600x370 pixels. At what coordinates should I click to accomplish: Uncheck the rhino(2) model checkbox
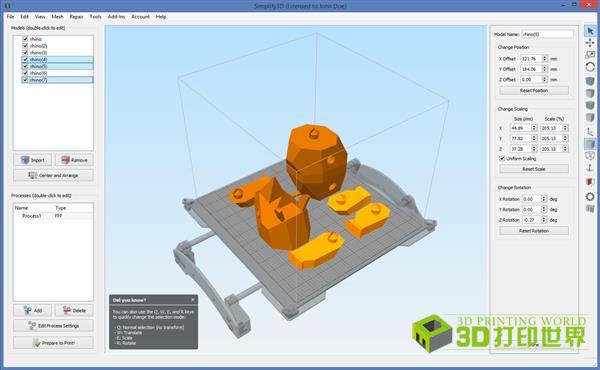point(25,46)
